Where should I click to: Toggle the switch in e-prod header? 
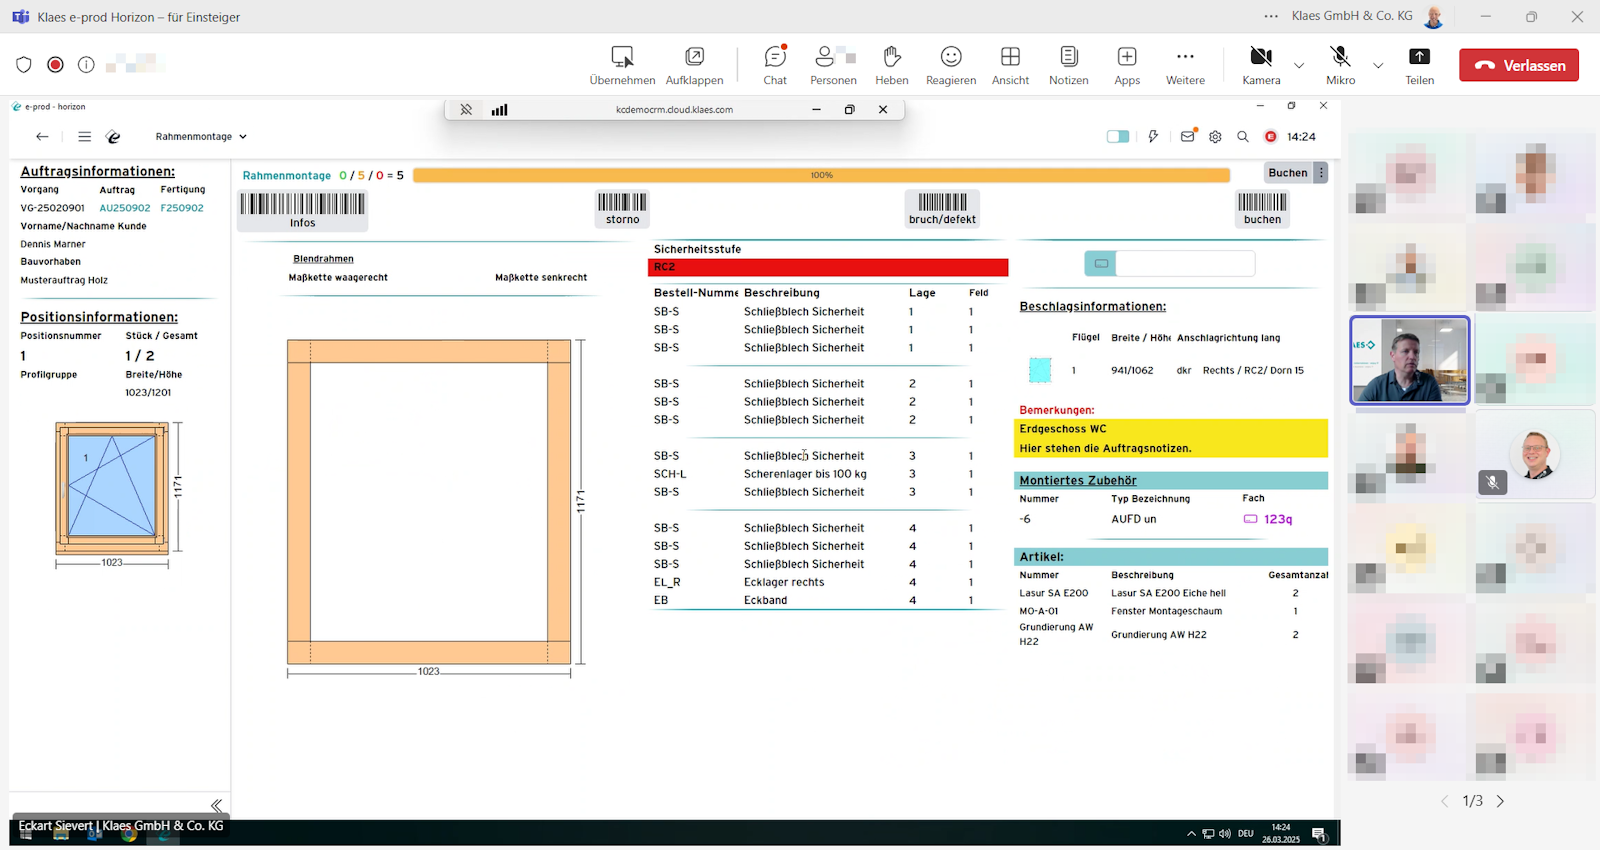1118,137
